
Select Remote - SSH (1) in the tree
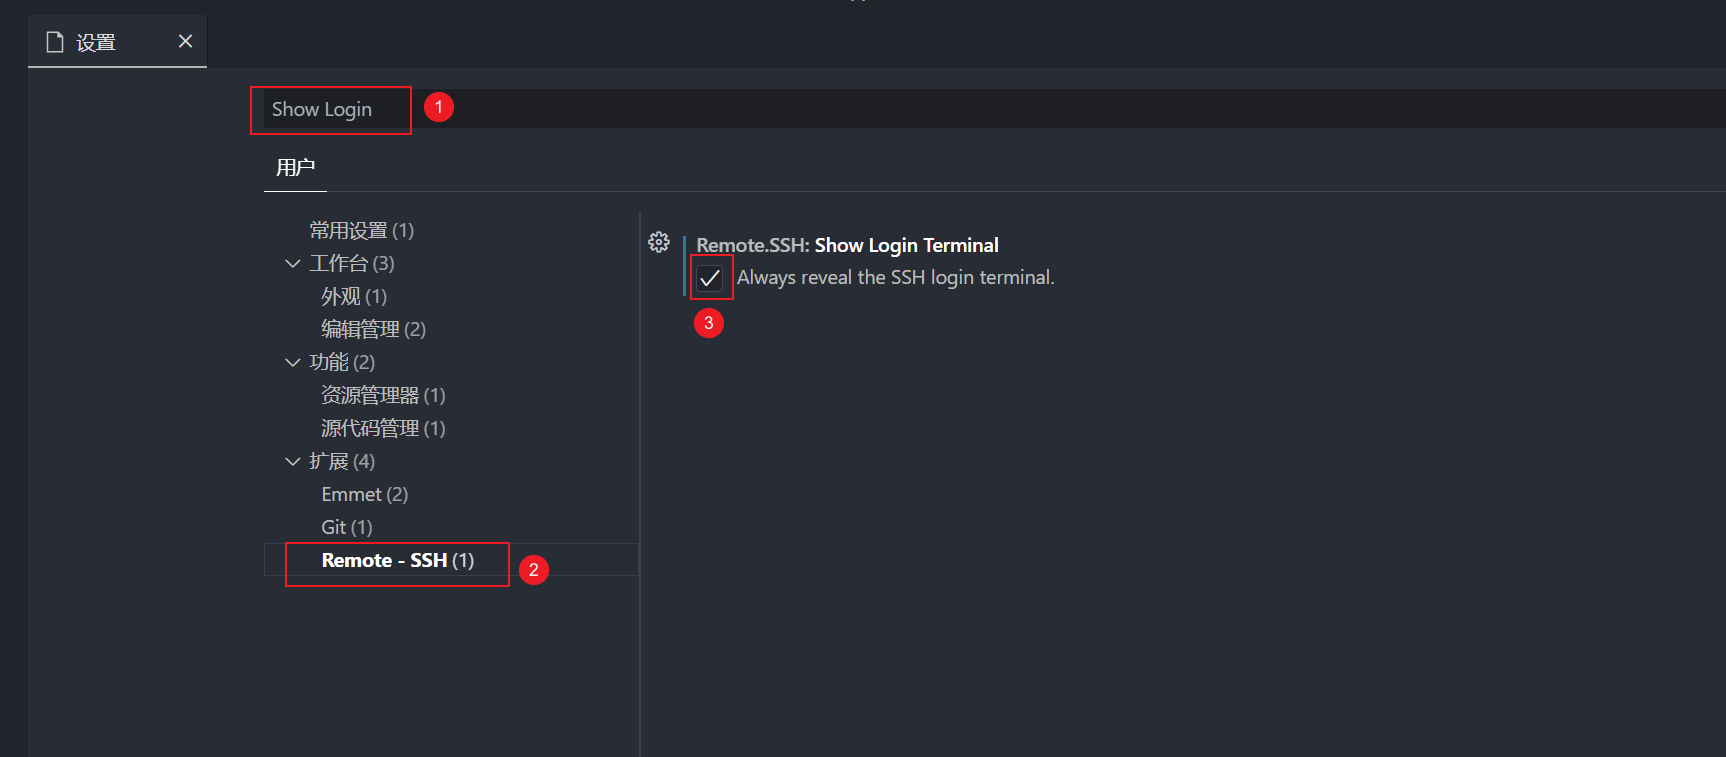point(397,561)
